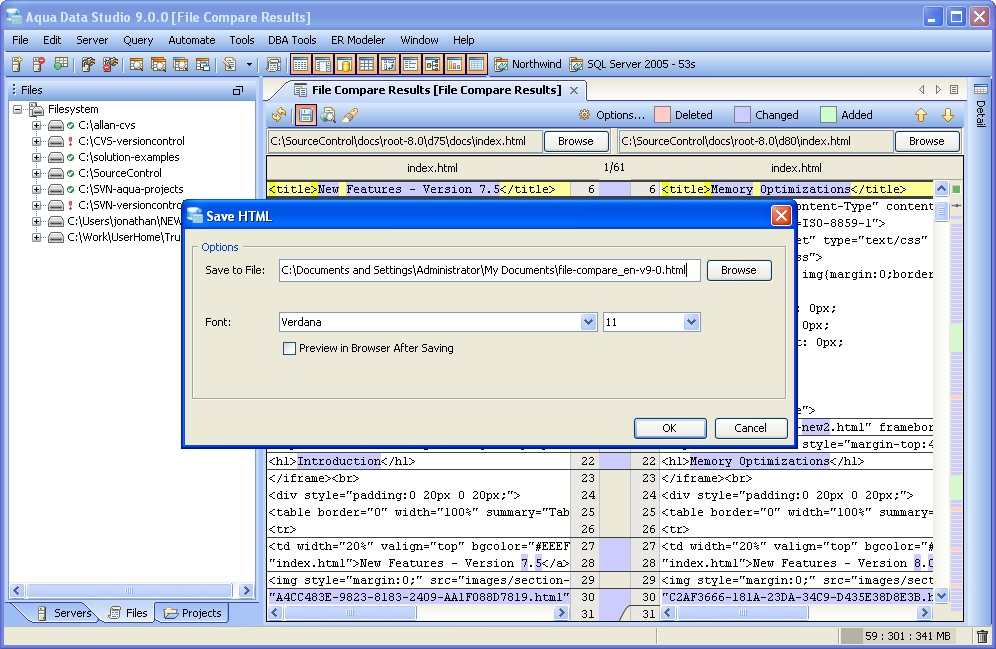Open the ER Modeler menu
Screen dimensions: 996x649
[358, 40]
